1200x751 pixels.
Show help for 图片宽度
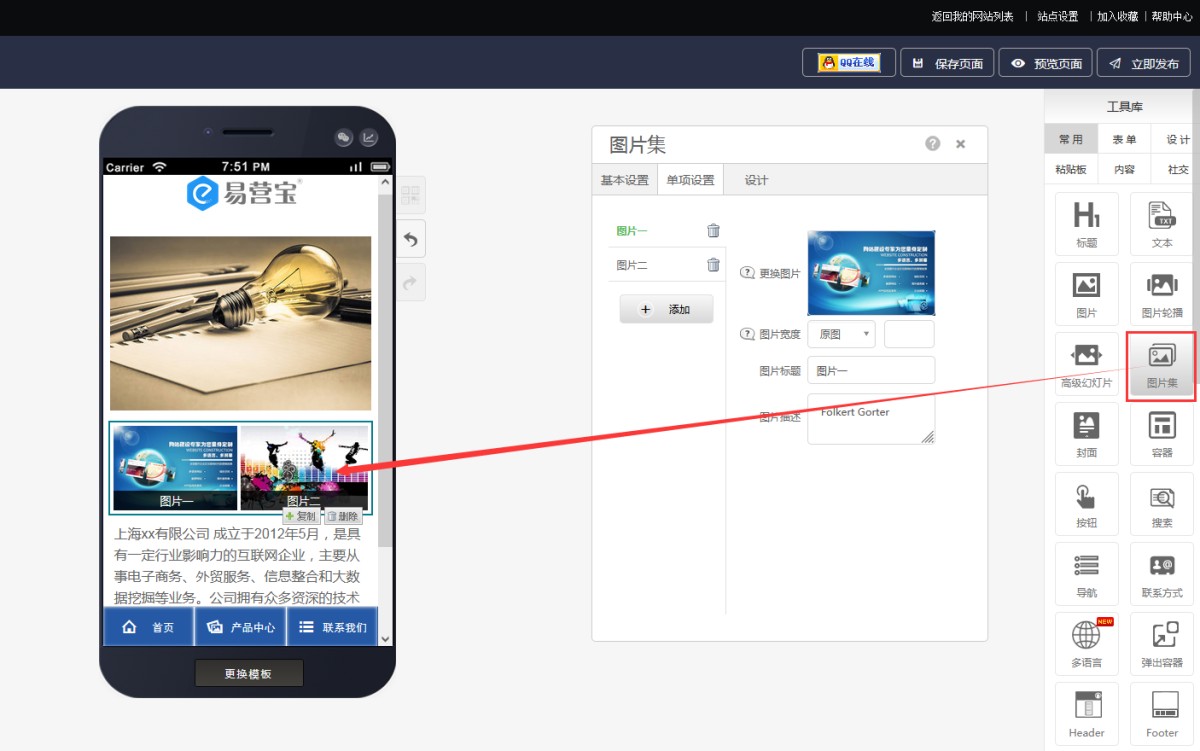(x=747, y=334)
